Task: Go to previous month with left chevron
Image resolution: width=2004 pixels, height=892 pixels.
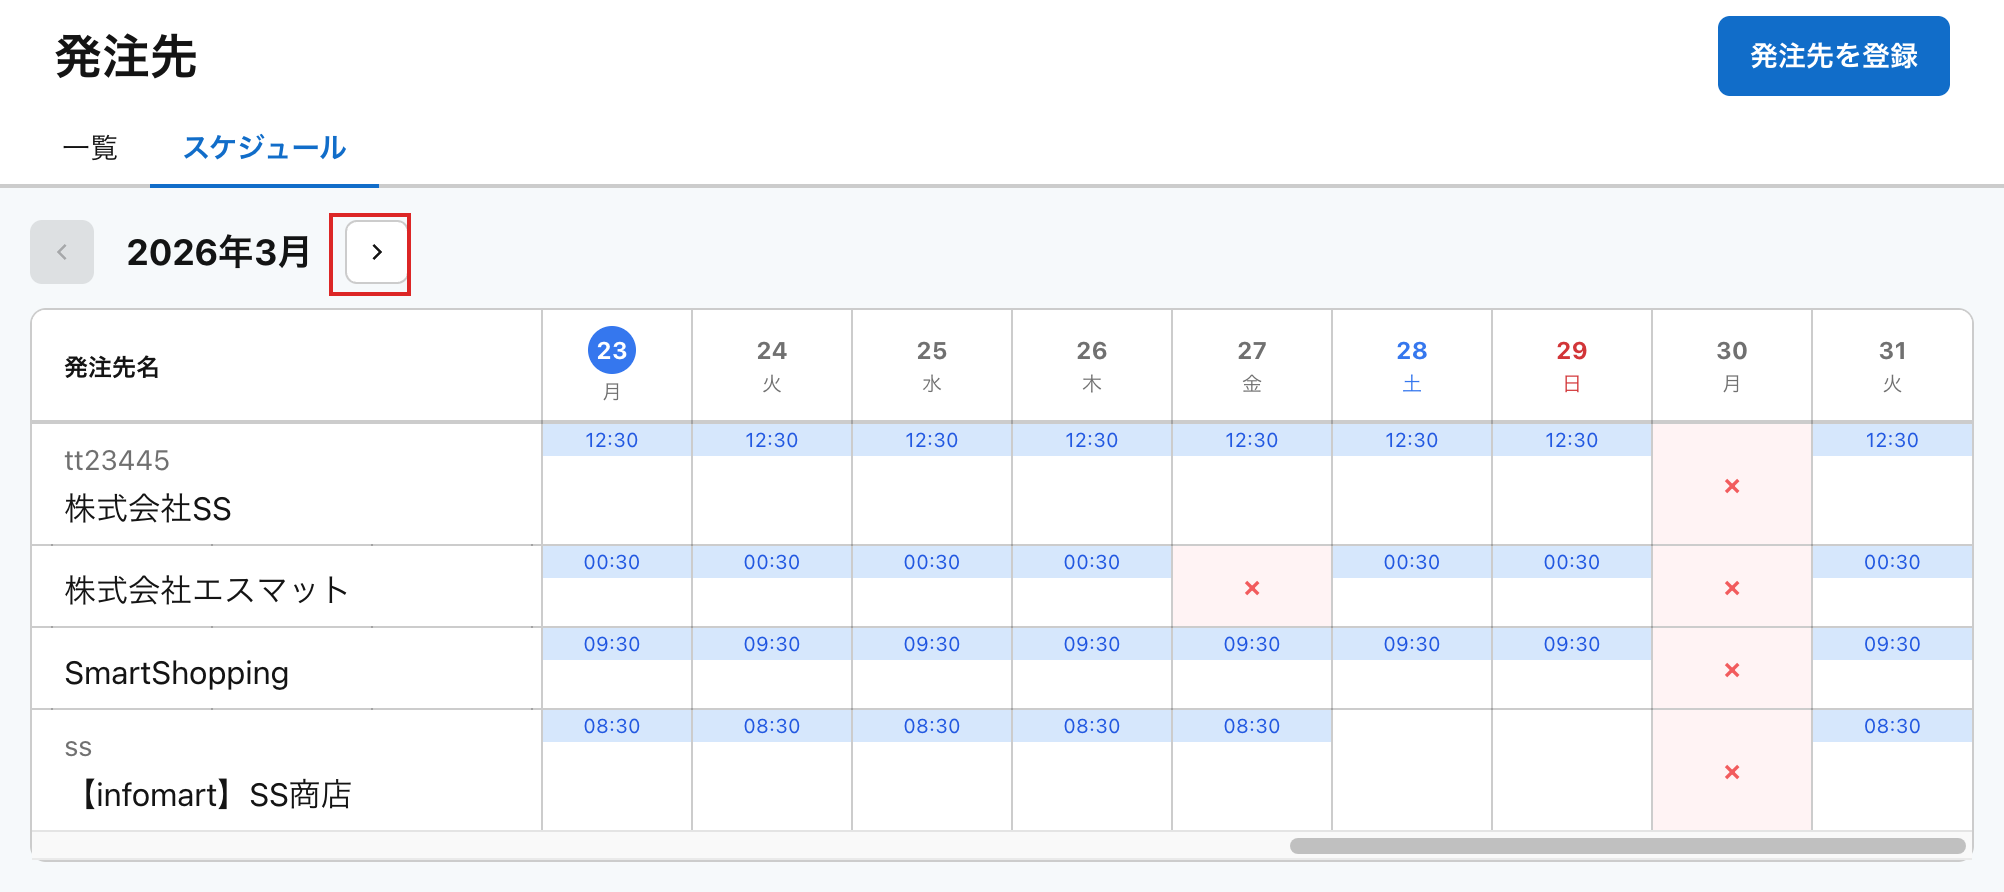Action: 62,253
